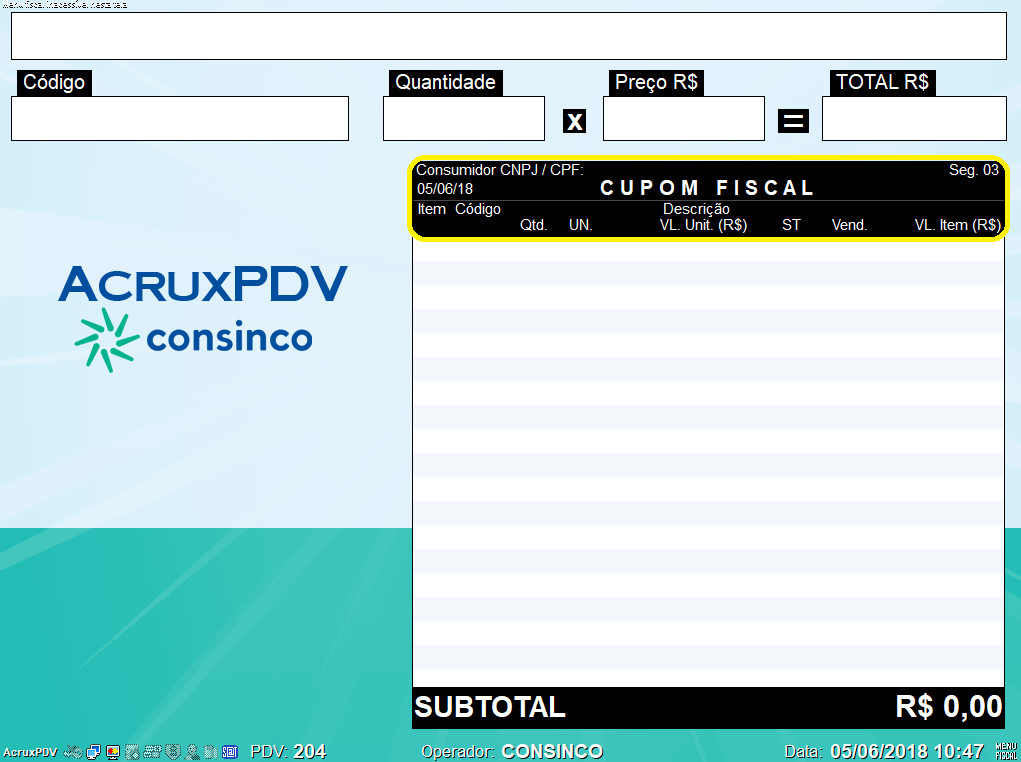Click the TOTAL R$ field
The height and width of the screenshot is (762, 1021).
pyautogui.click(x=914, y=119)
